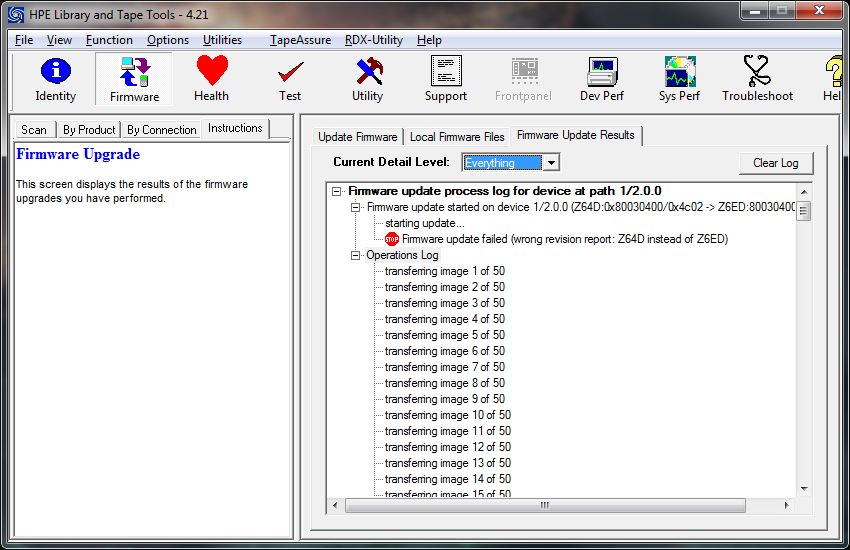
Task: Open the Utility tools icon
Action: click(x=368, y=79)
